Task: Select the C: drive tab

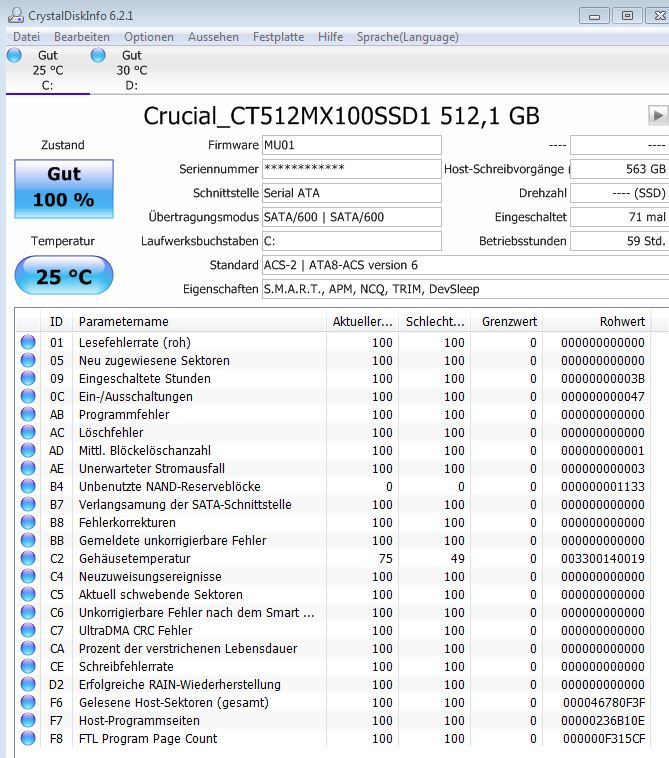Action: (x=47, y=70)
